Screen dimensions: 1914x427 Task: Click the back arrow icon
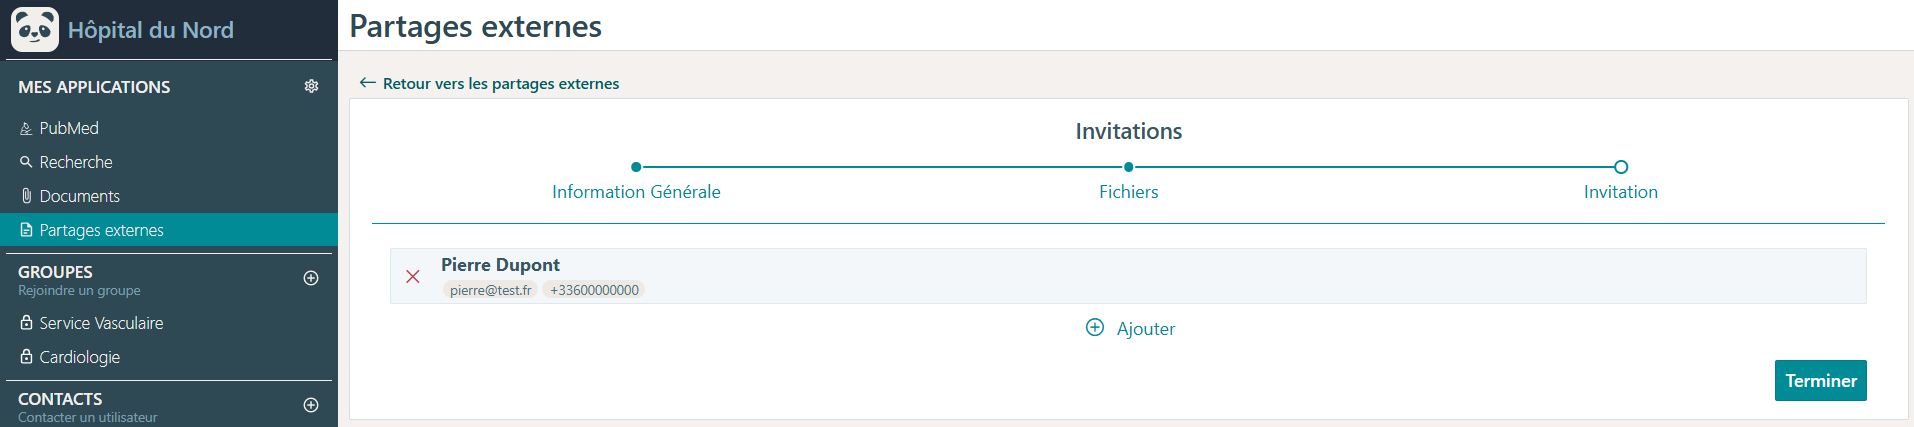(x=368, y=83)
